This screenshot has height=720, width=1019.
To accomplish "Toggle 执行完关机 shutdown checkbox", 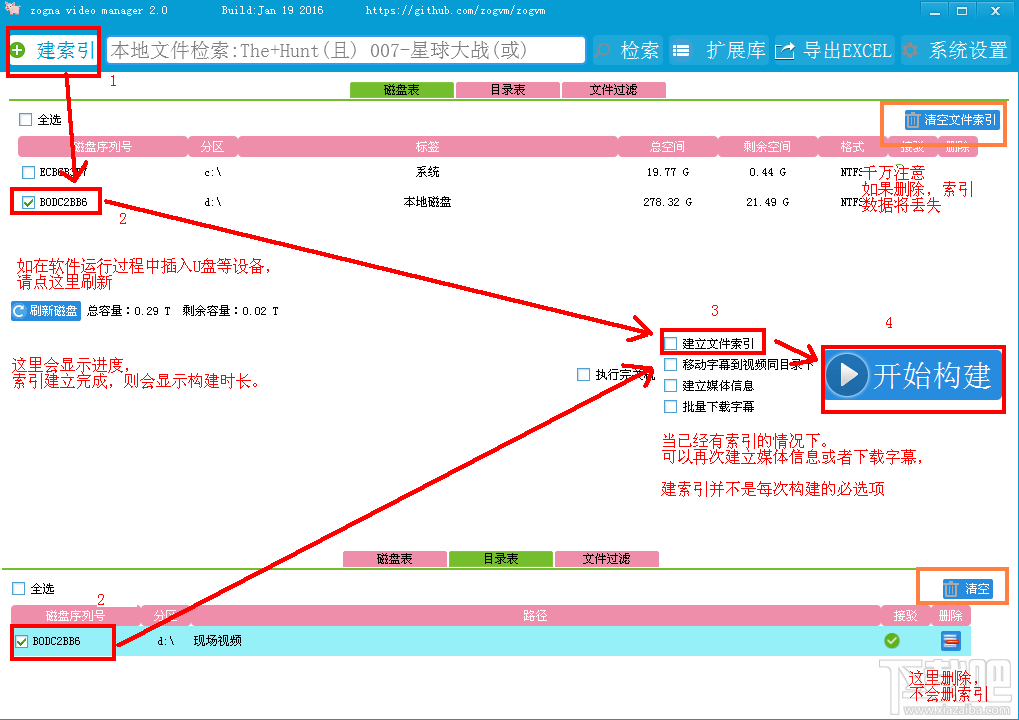I will (x=584, y=374).
